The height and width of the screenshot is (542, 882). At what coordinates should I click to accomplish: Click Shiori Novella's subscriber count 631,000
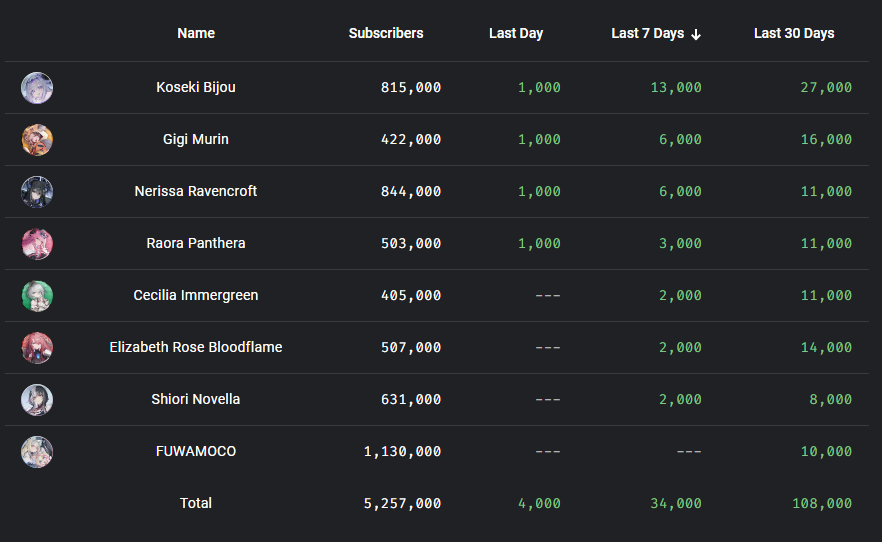click(x=411, y=400)
